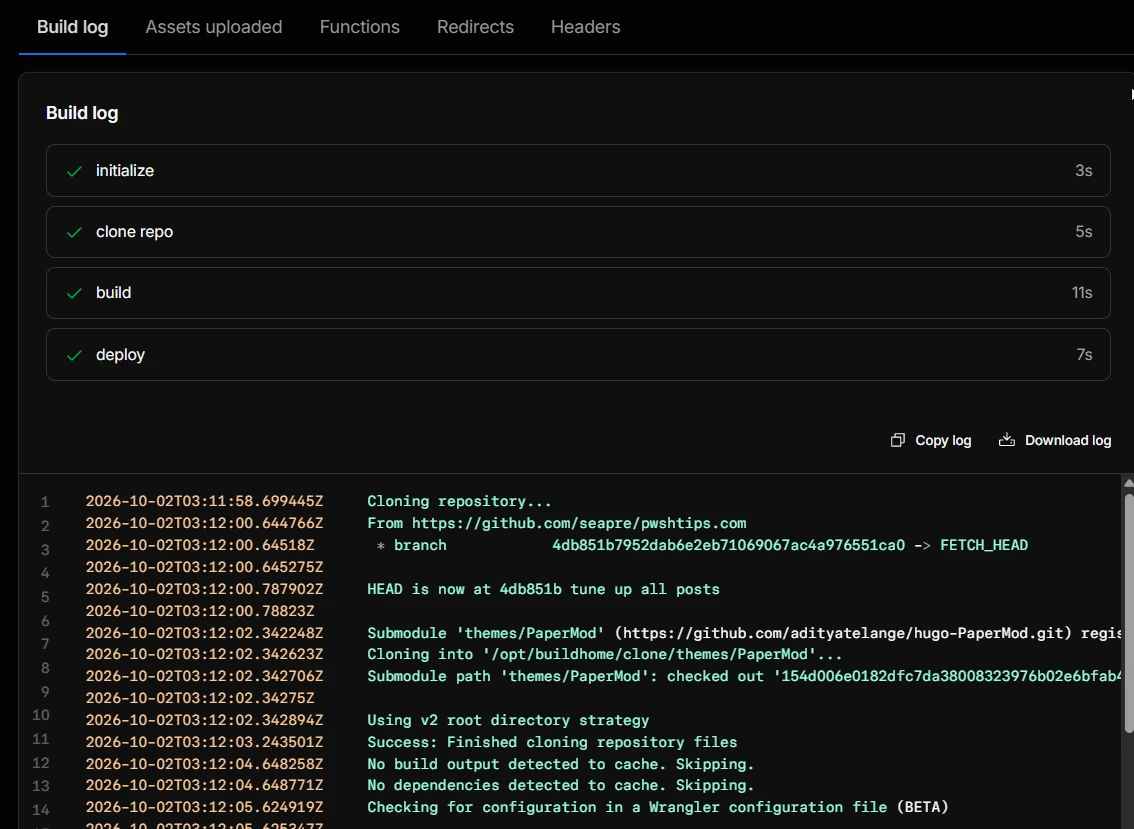Image resolution: width=1134 pixels, height=829 pixels.
Task: Click the 11s duration of build
Action: [1082, 292]
